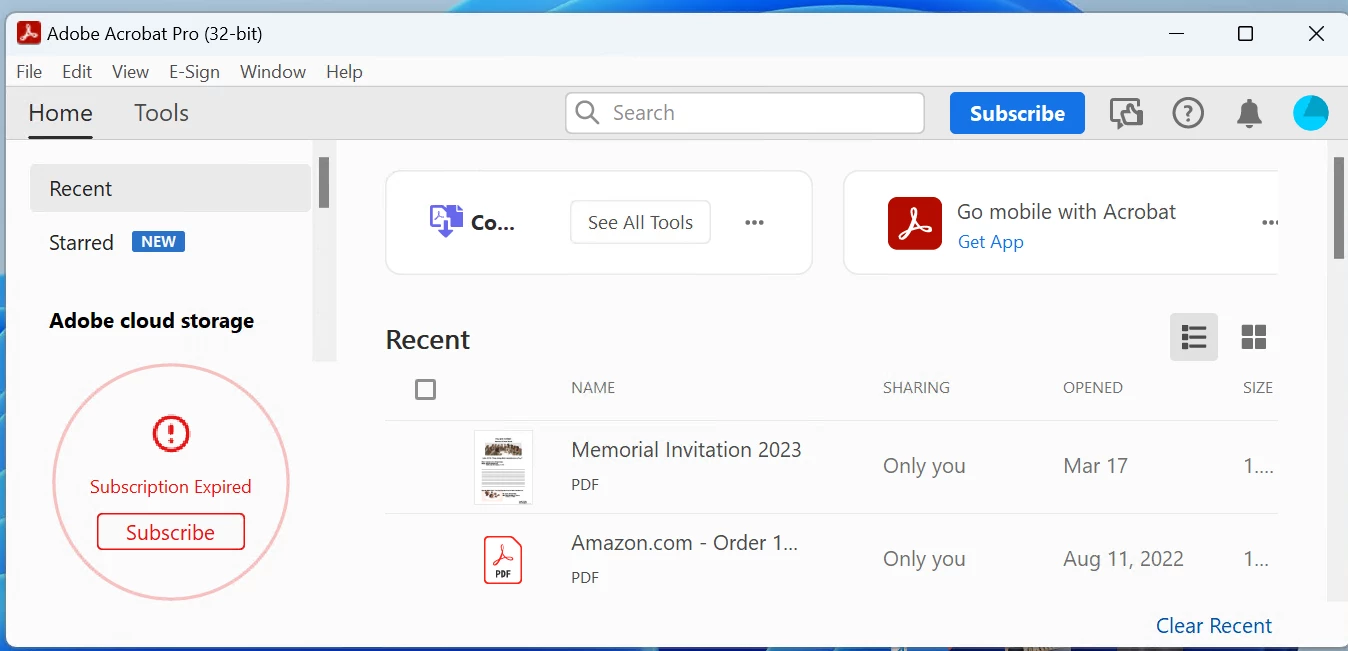
Task: Click the blue Subscribe button
Action: pos(1017,113)
